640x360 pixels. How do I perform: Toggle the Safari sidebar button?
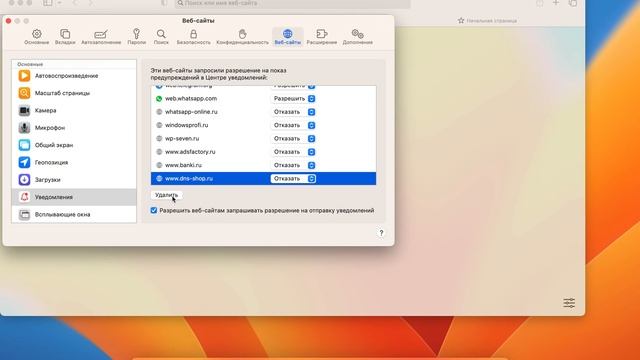tap(47, 3)
